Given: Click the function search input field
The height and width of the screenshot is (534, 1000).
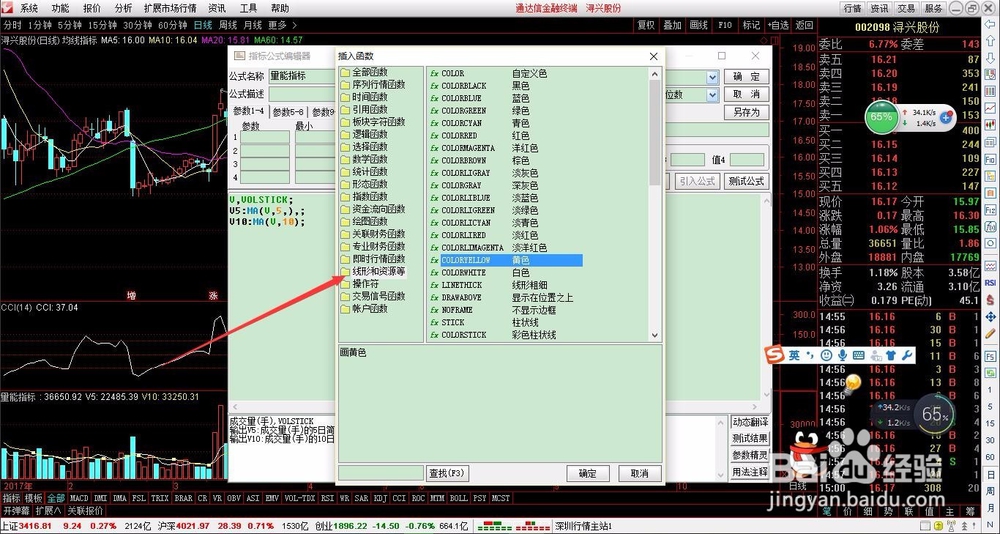Looking at the screenshot, I should click(x=381, y=473).
